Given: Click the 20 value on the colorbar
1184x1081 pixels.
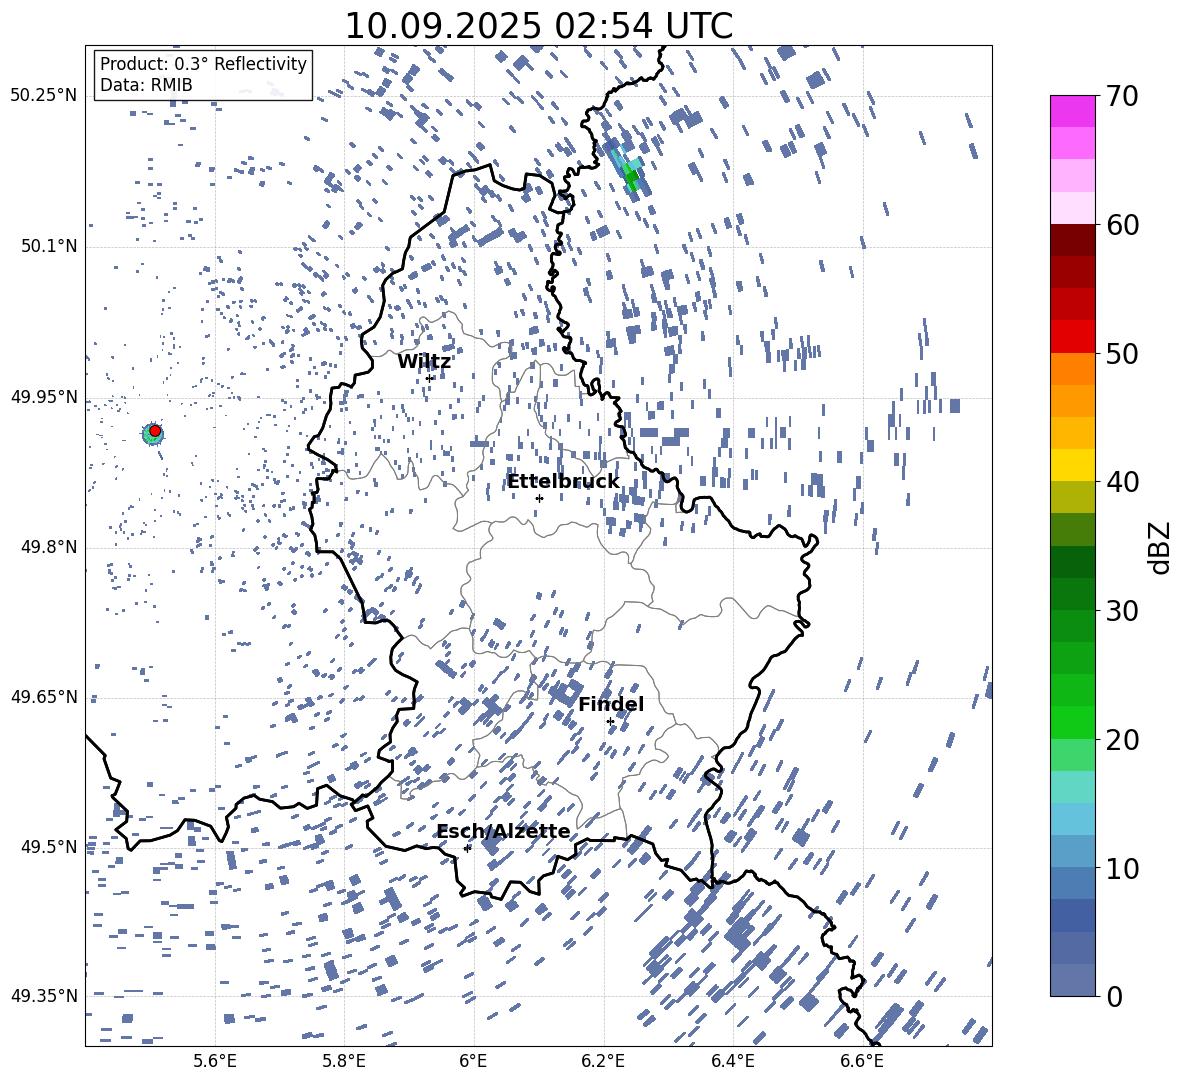Looking at the screenshot, I should 1123,740.
